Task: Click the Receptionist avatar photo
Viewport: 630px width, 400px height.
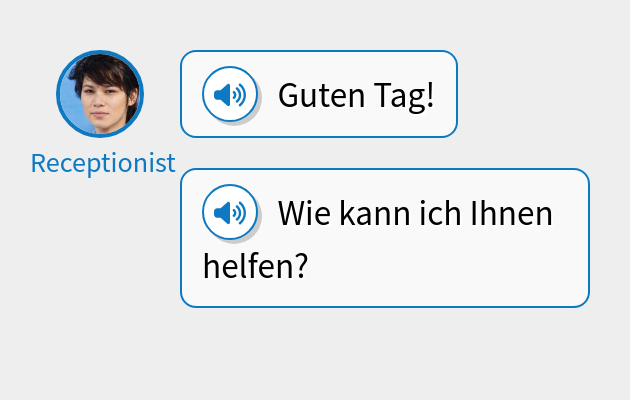Action: tap(100, 93)
